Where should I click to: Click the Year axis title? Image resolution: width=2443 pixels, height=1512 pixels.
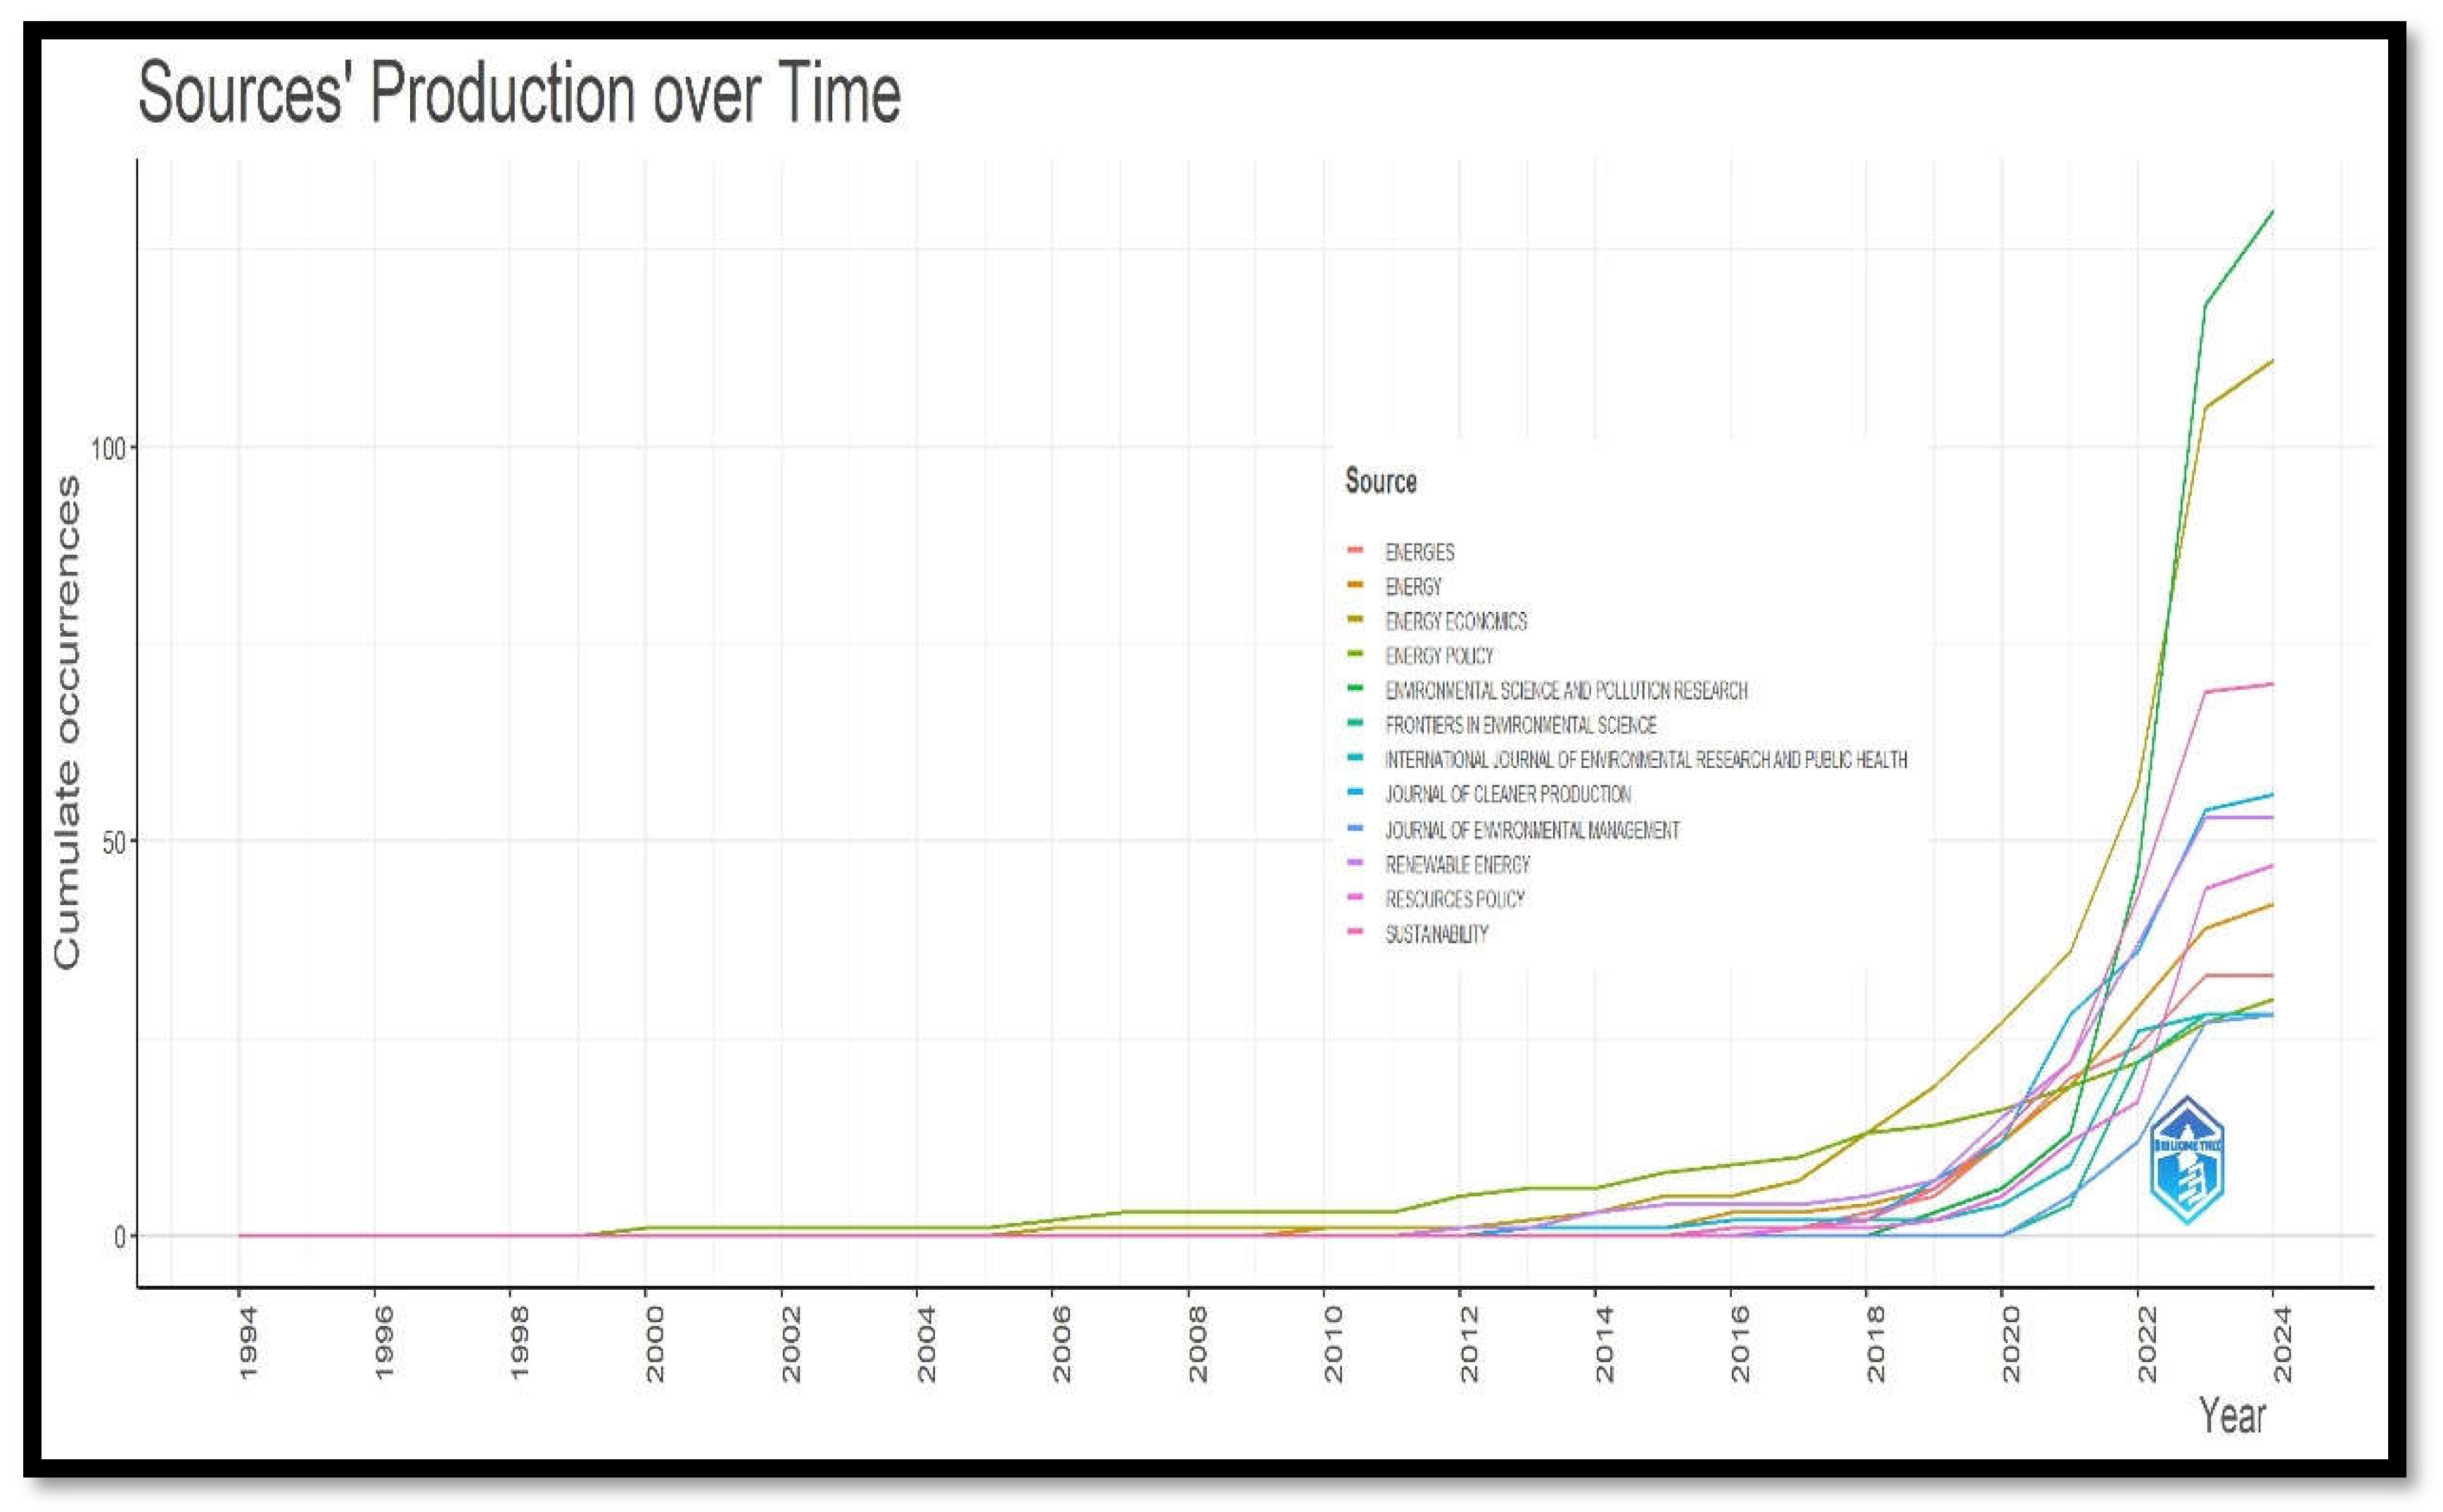(x=2232, y=1416)
